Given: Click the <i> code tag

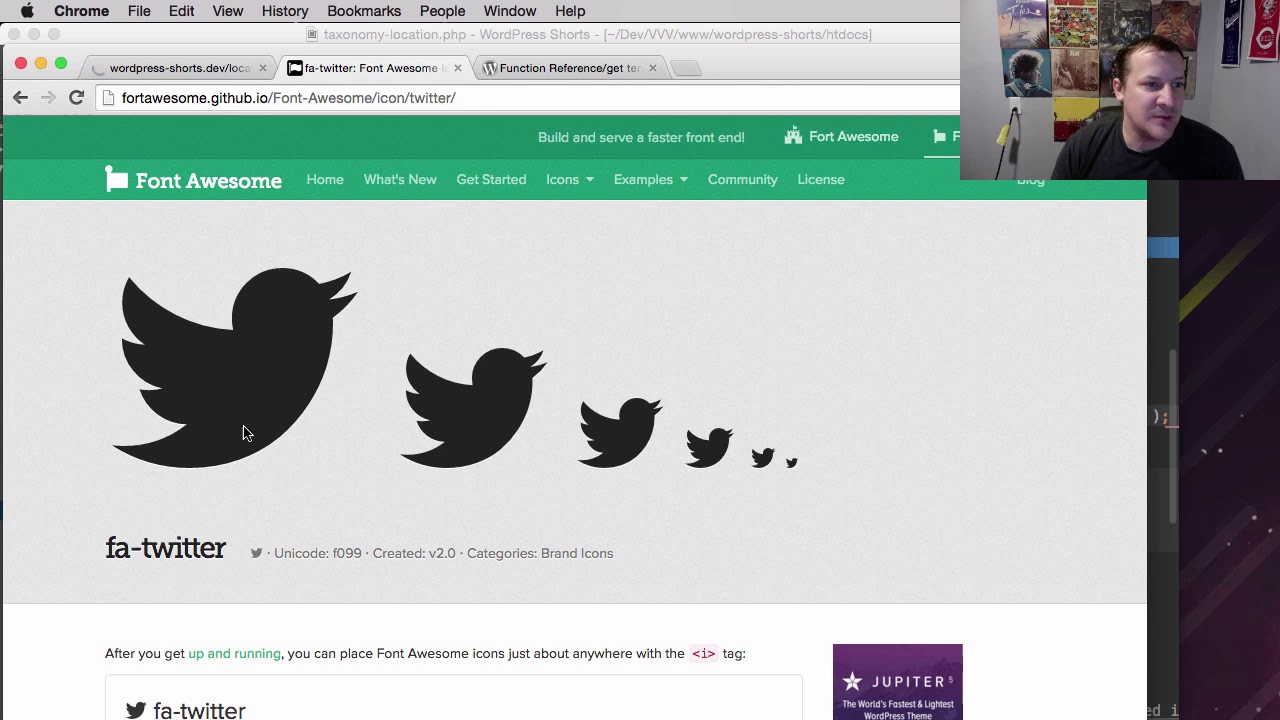Looking at the screenshot, I should (x=704, y=654).
